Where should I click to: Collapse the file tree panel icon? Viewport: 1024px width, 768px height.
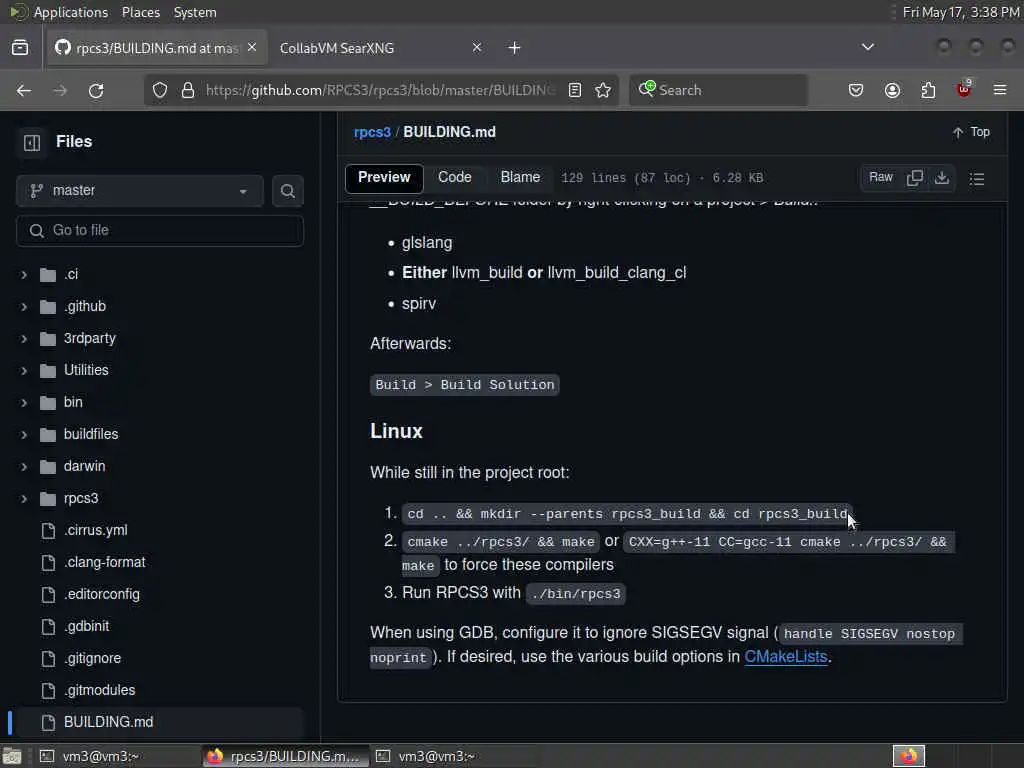[32, 142]
